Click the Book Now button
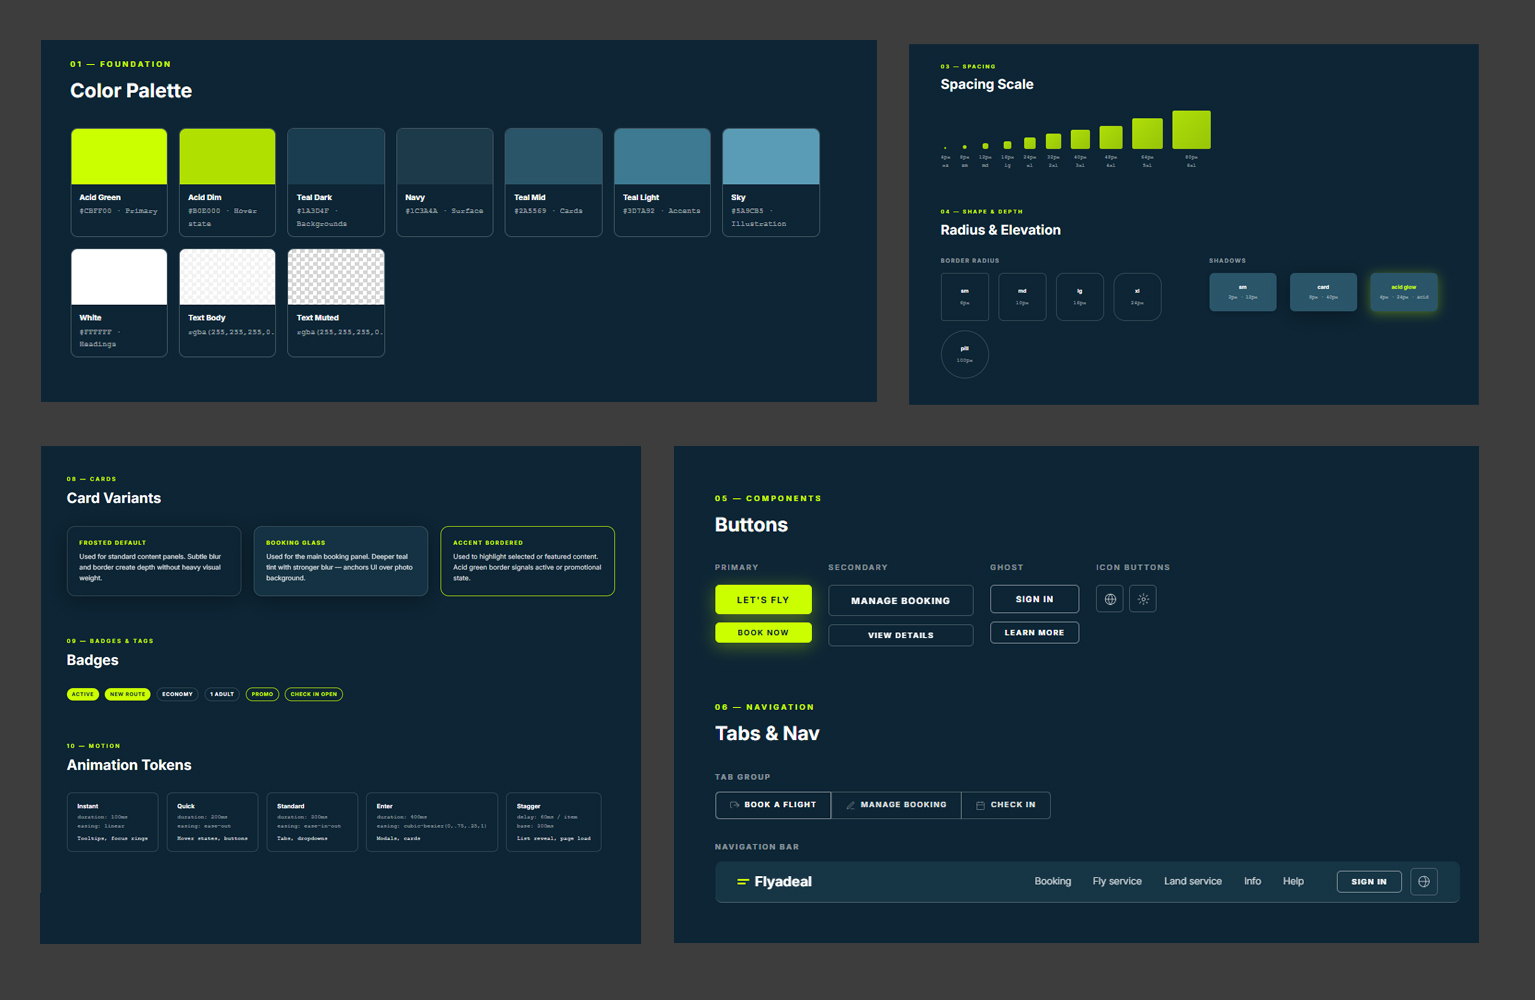Viewport: 1535px width, 1000px height. pos(763,633)
